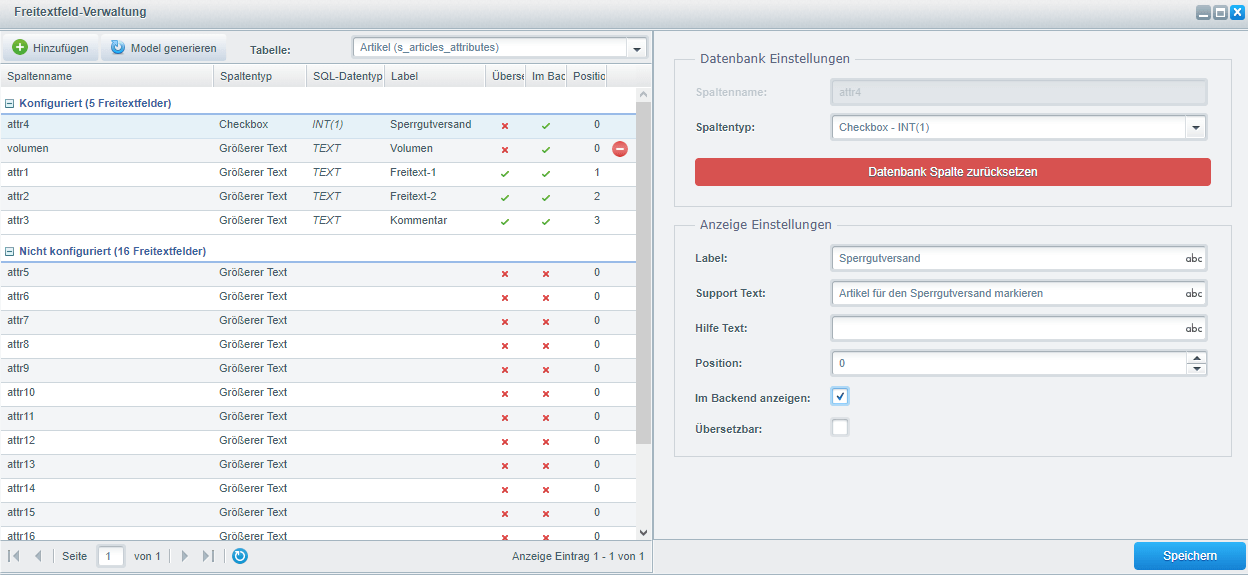
Task: Click the next page arrow in pagination
Action: point(184,556)
